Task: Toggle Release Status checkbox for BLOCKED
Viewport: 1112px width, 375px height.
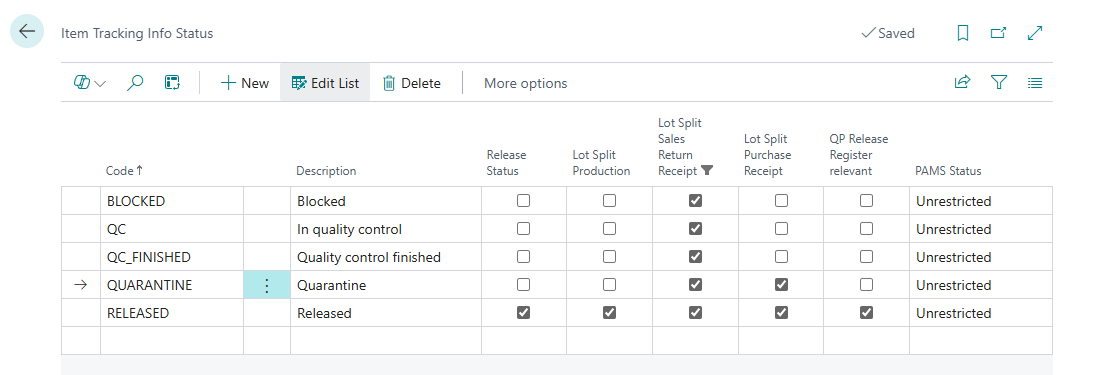Action: [523, 201]
